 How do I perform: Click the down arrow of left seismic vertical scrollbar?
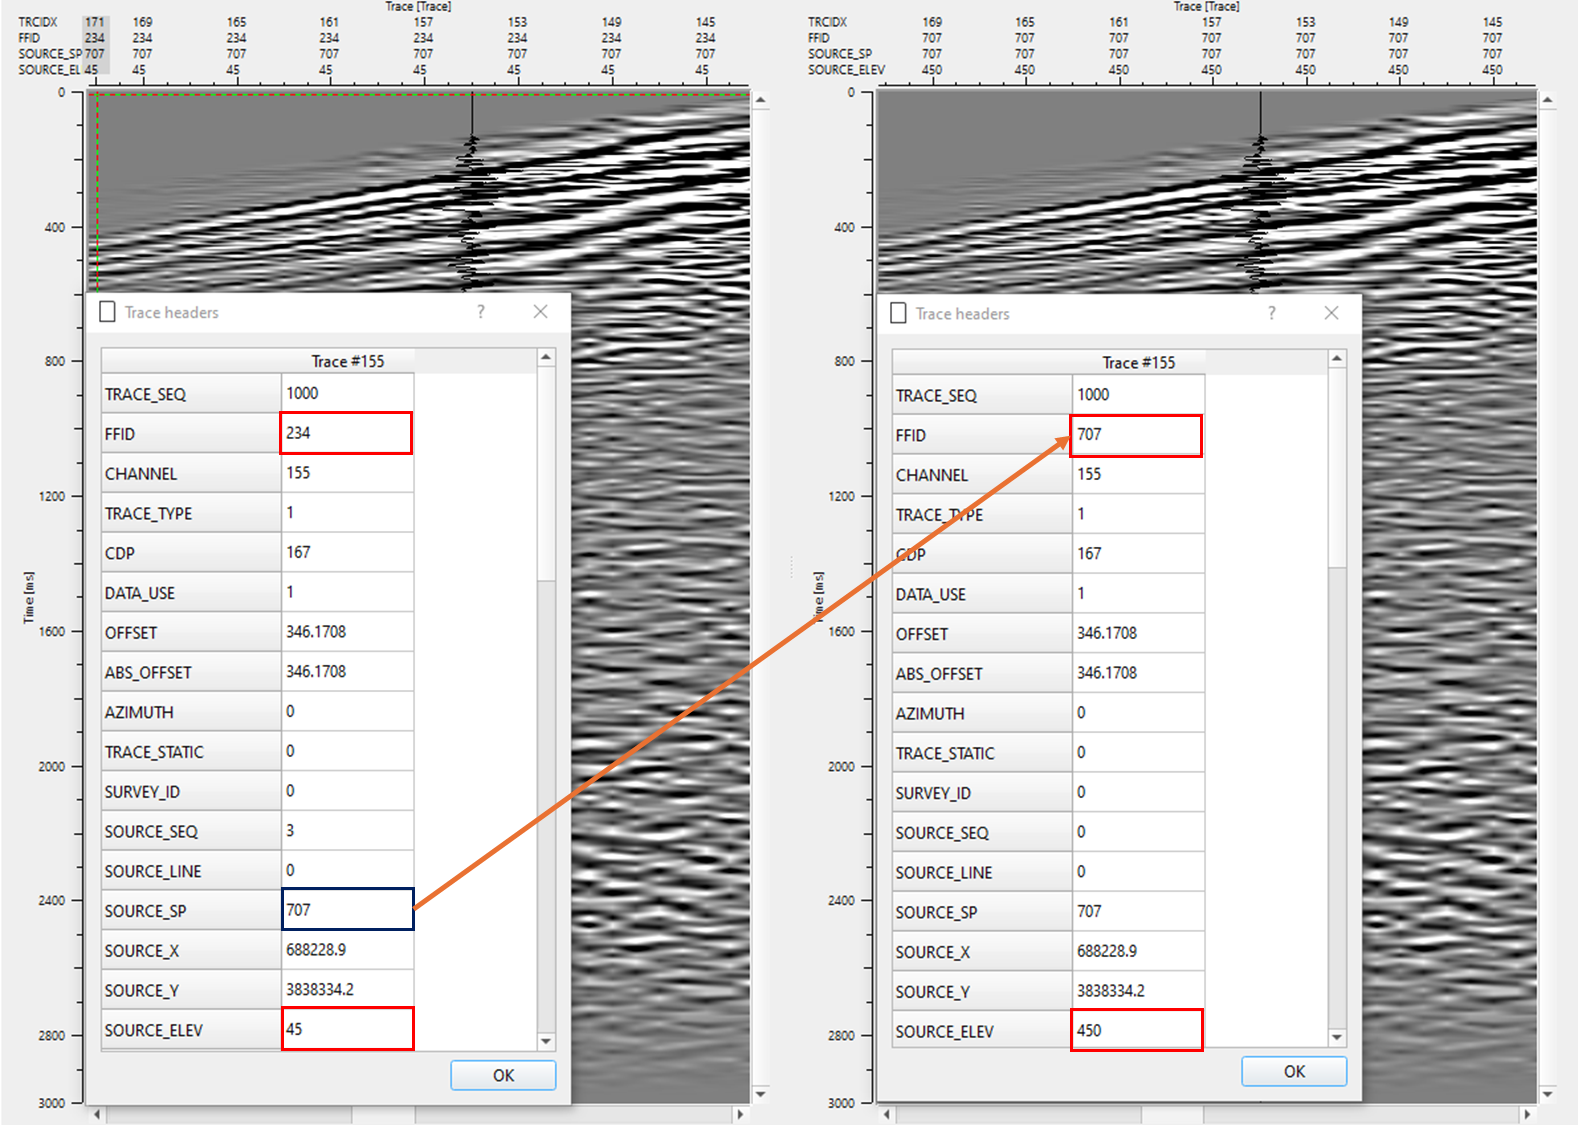coord(760,1094)
